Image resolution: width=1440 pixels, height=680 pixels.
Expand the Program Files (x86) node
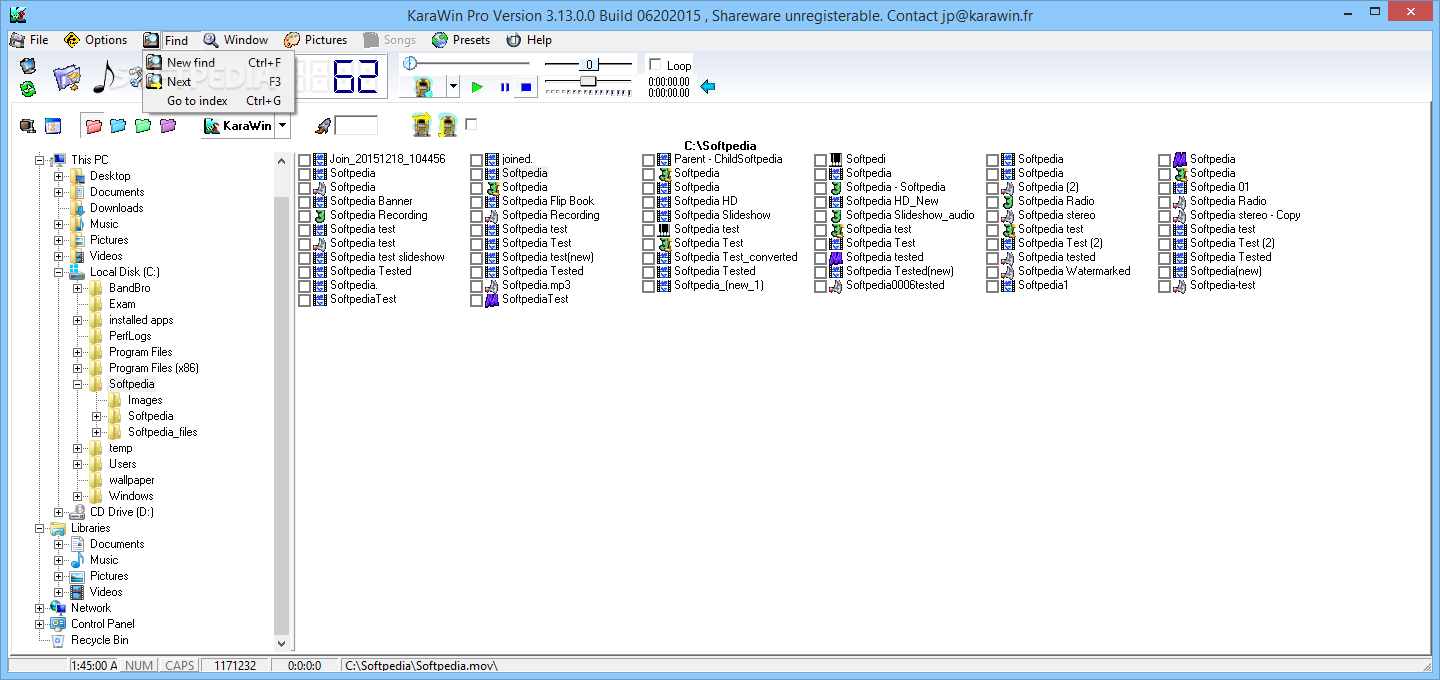click(78, 368)
